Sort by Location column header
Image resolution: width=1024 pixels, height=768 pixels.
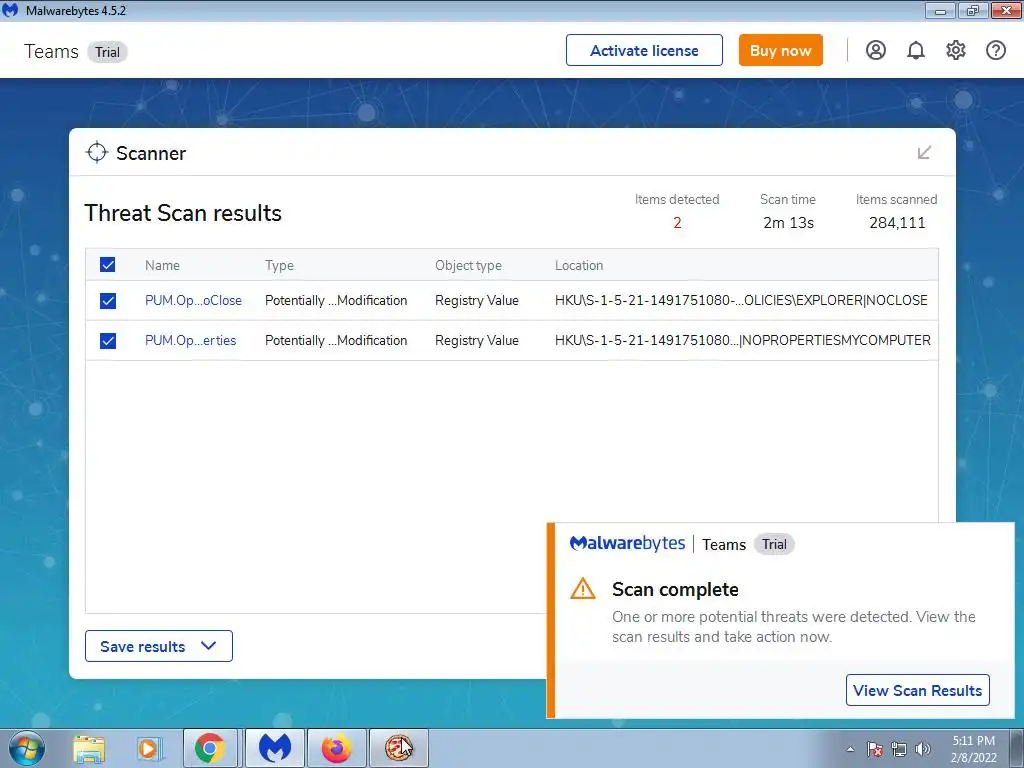tap(579, 265)
